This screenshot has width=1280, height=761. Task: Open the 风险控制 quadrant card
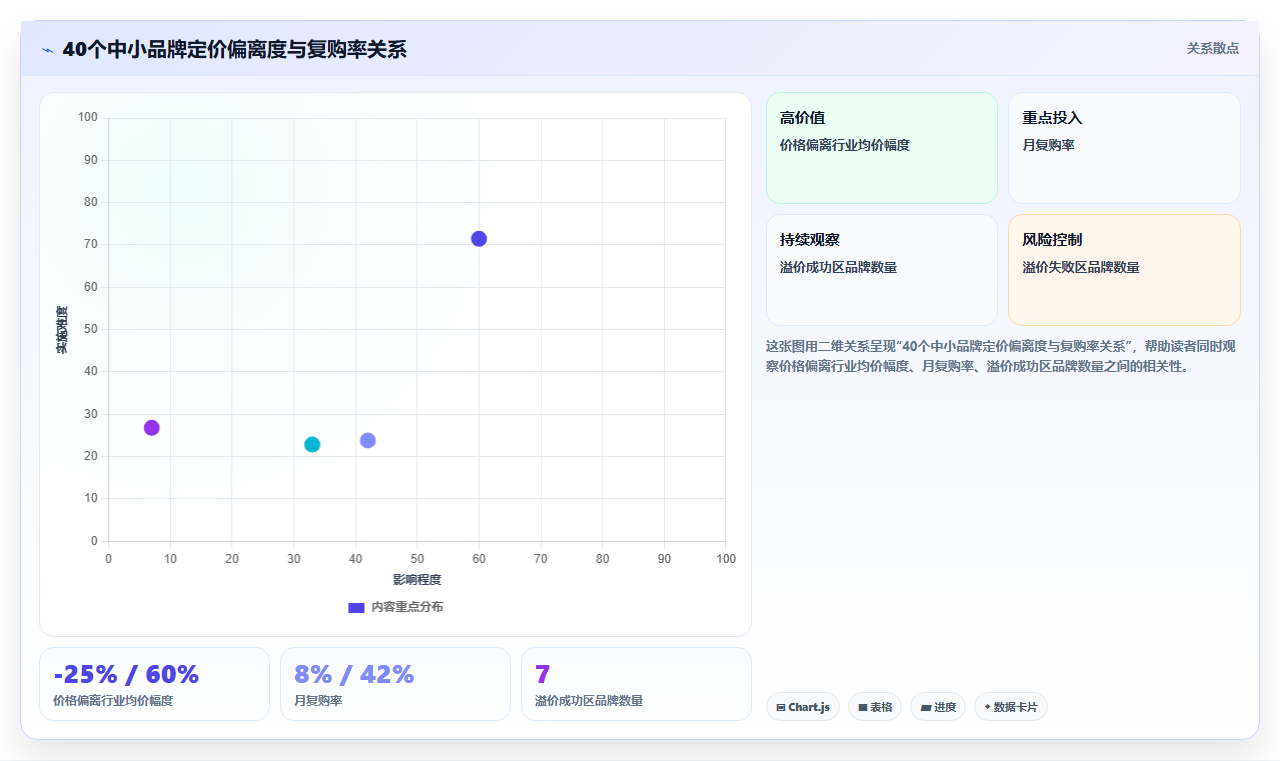coord(1124,270)
